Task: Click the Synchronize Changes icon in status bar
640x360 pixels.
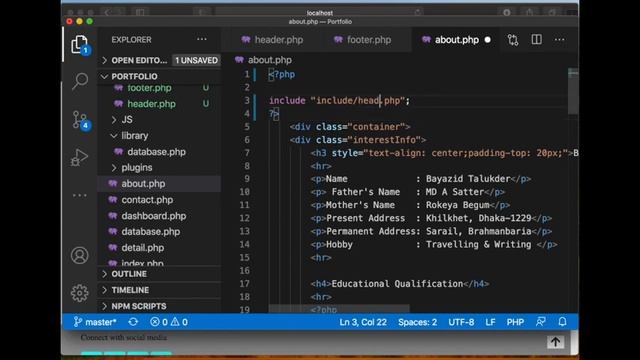Action: 133,322
